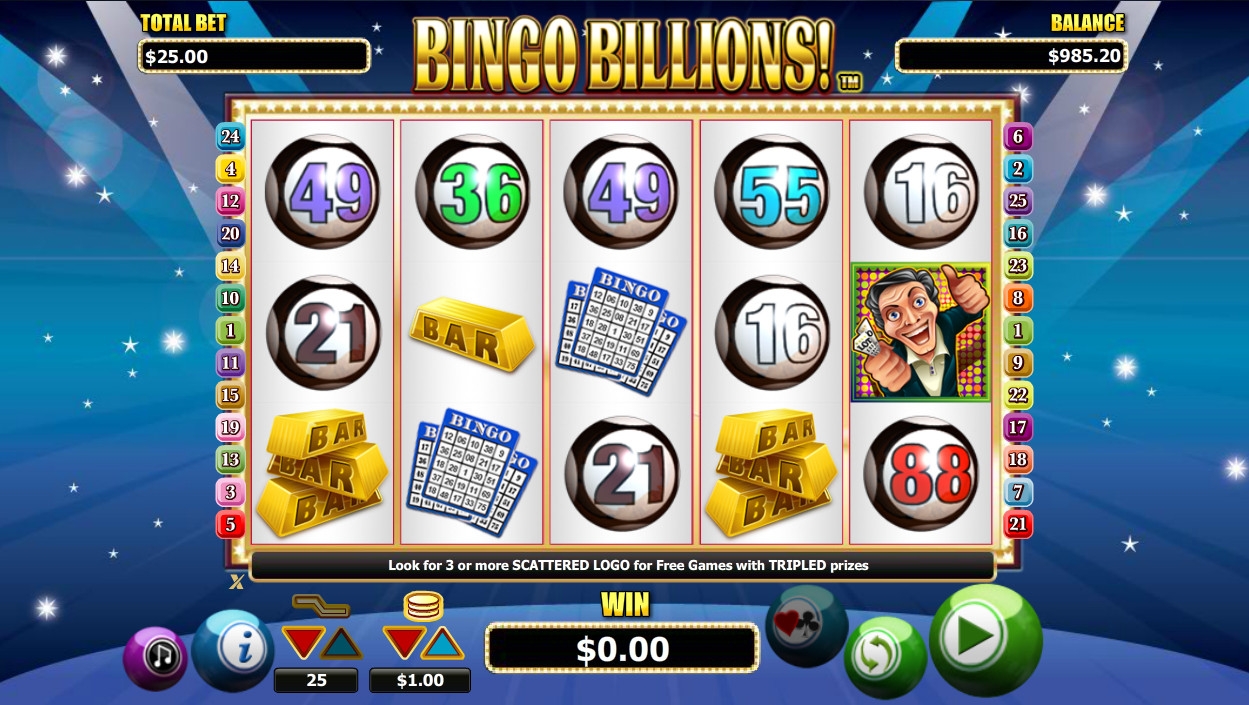Image resolution: width=1249 pixels, height=705 pixels.
Task: Click the Total Bet $25.00 display
Action: (x=254, y=56)
